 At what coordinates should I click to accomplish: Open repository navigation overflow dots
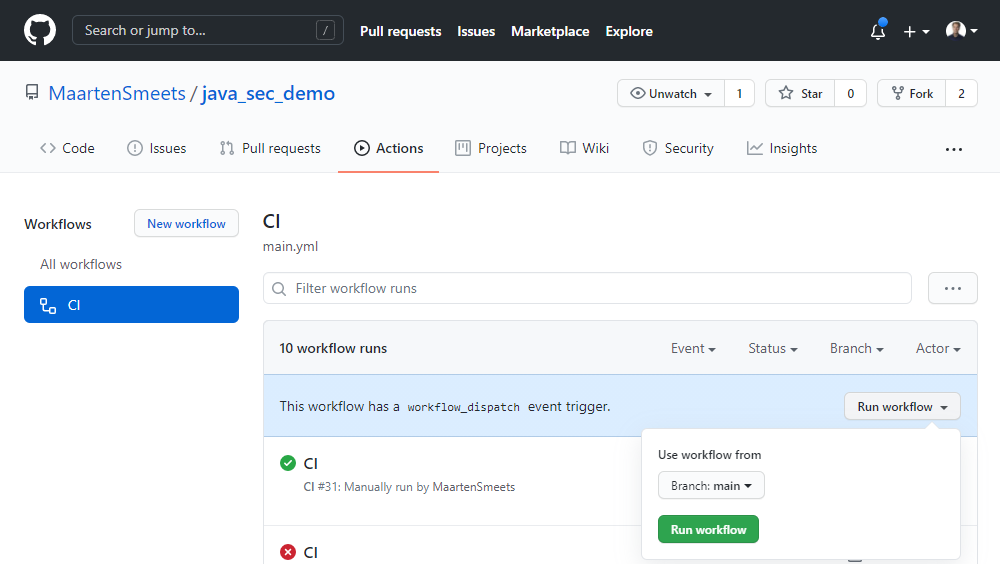953,149
